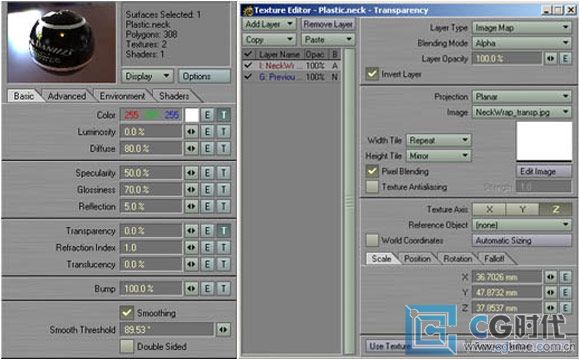This screenshot has height=360, width=580.
Task: Switch to Advanced tab
Action: pos(67,96)
